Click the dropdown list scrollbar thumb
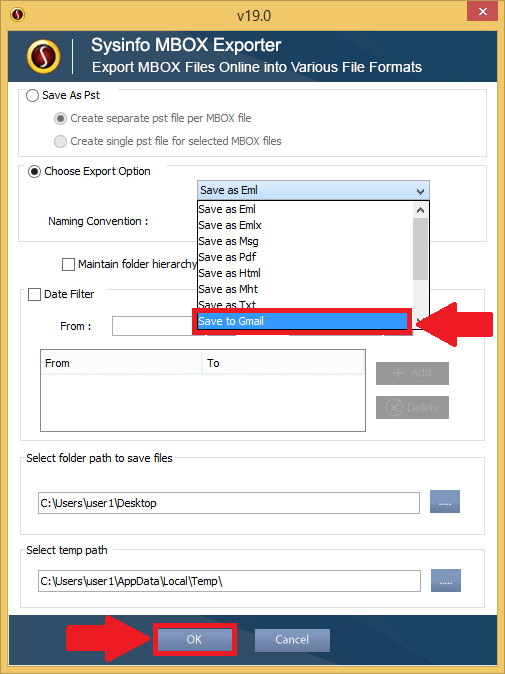The width and height of the screenshot is (505, 674). [420, 249]
